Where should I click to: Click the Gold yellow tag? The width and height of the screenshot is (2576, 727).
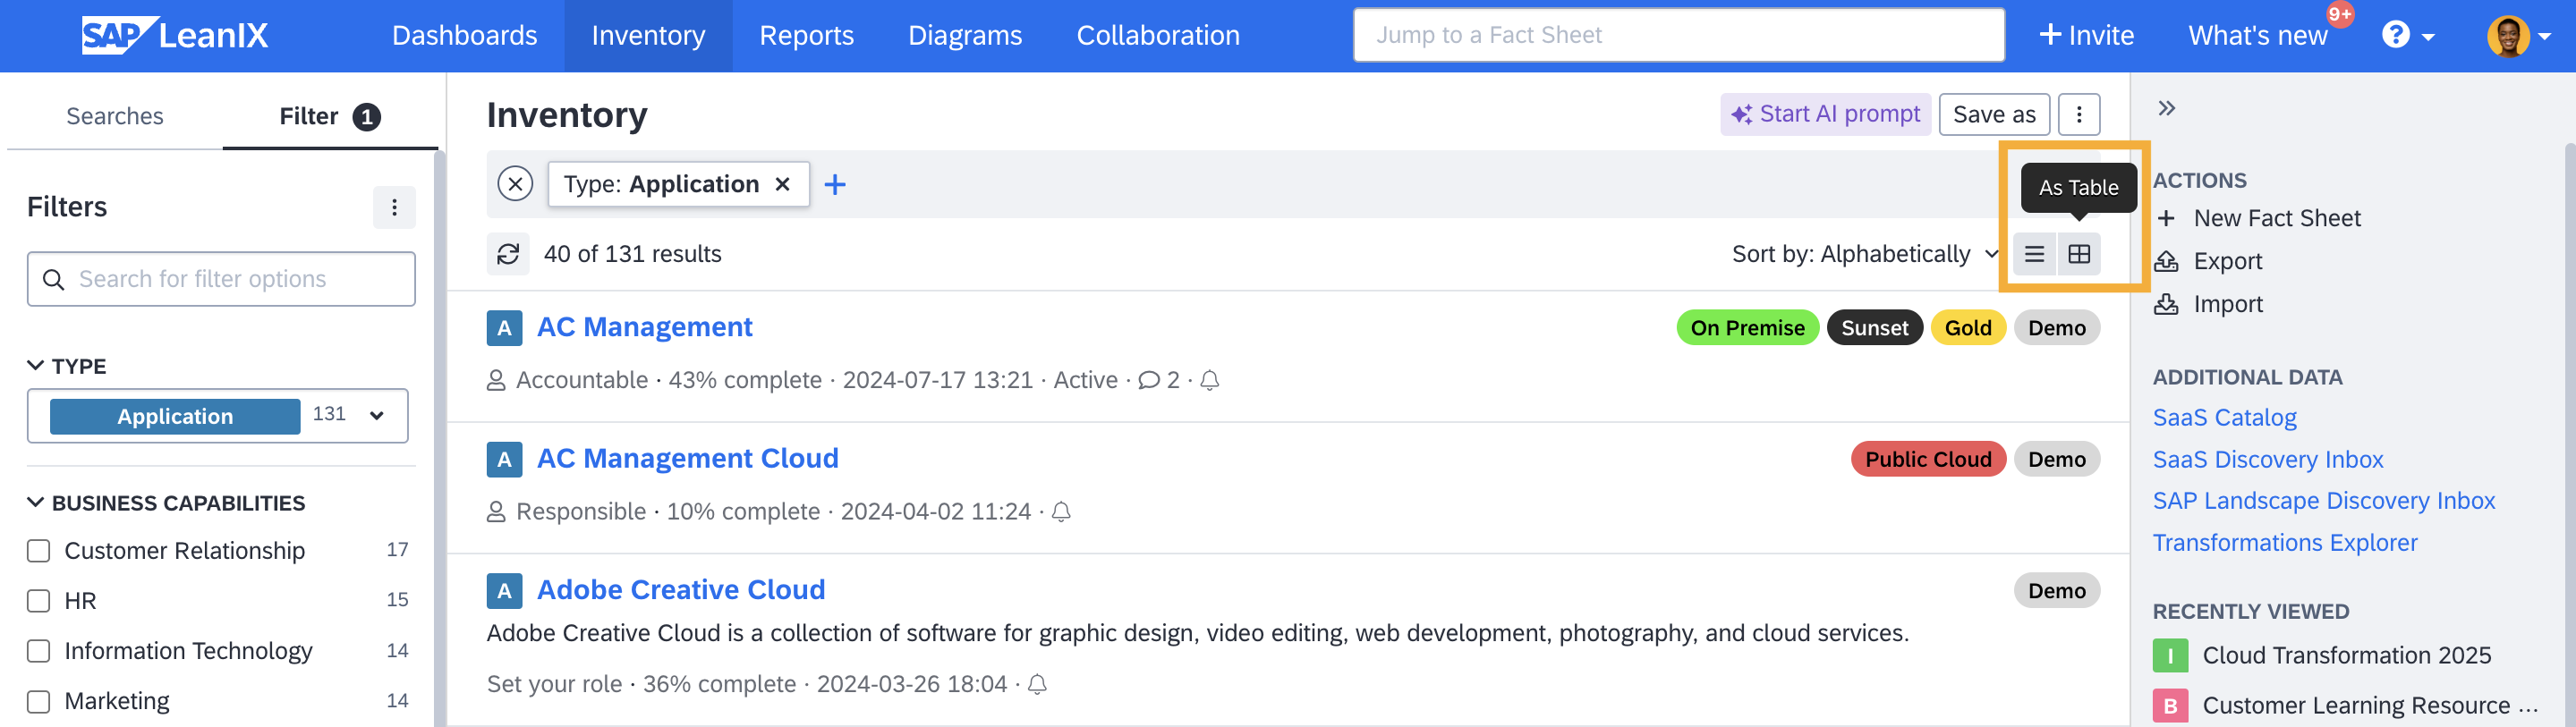(1968, 328)
